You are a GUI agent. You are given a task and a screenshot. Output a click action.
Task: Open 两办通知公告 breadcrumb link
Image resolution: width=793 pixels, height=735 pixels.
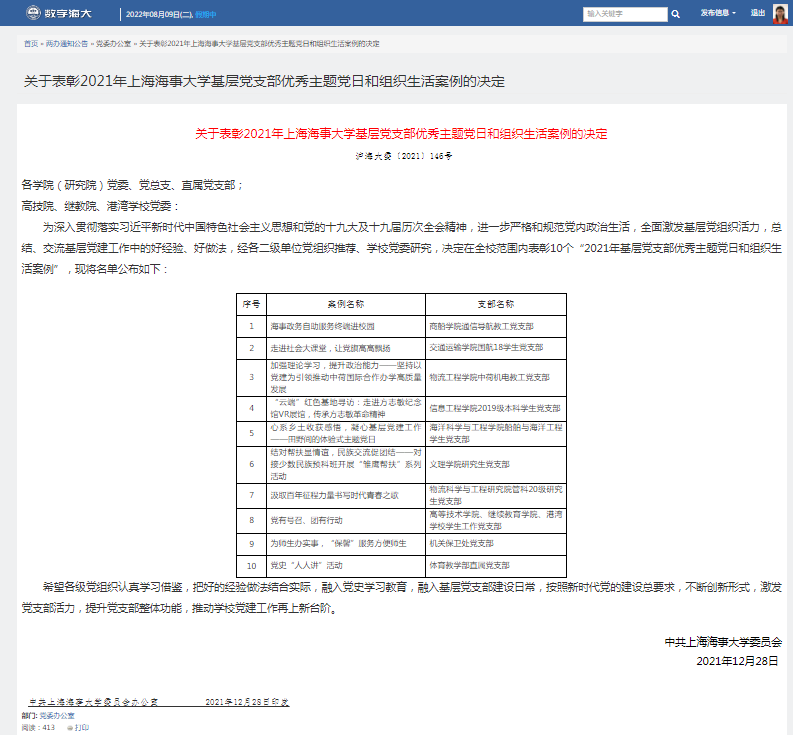[67, 44]
